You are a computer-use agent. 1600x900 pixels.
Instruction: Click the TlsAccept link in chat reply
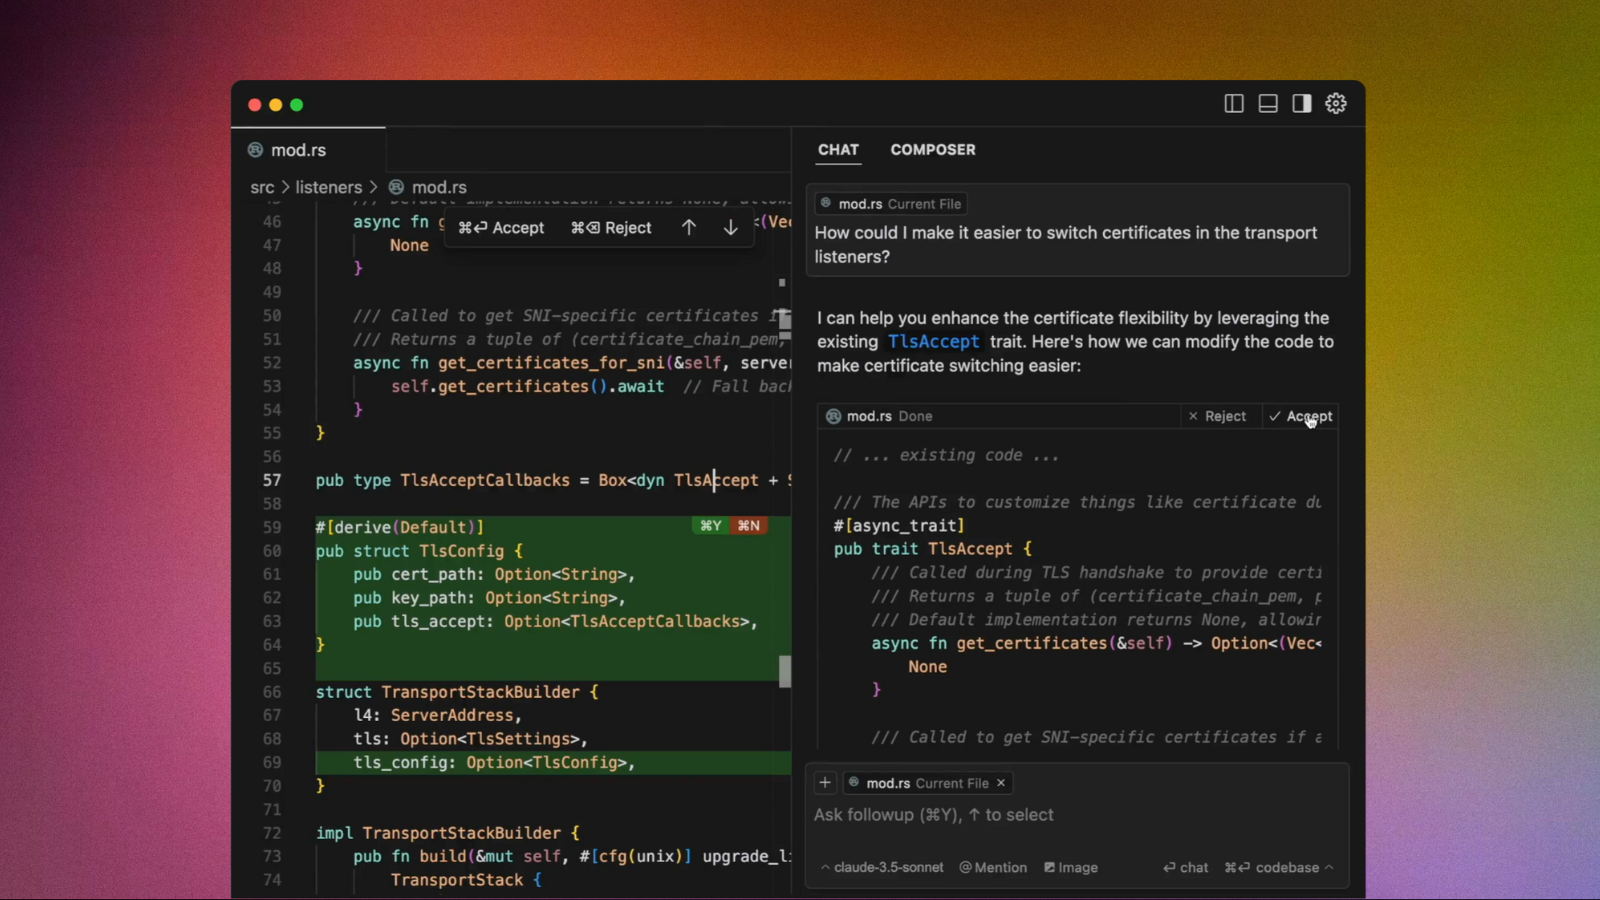coord(934,342)
